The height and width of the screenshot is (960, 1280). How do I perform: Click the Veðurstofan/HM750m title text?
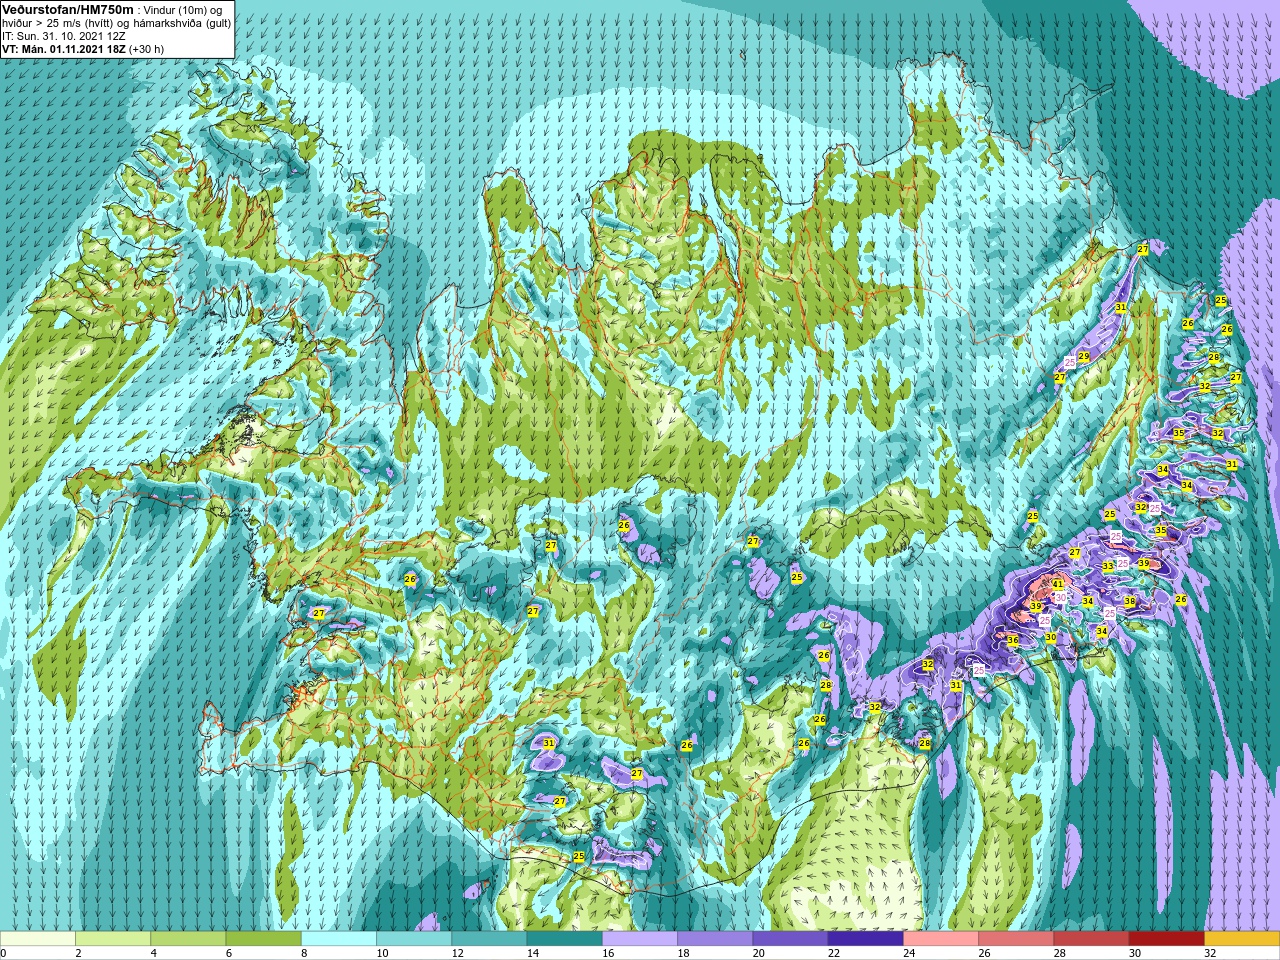[x=68, y=9]
